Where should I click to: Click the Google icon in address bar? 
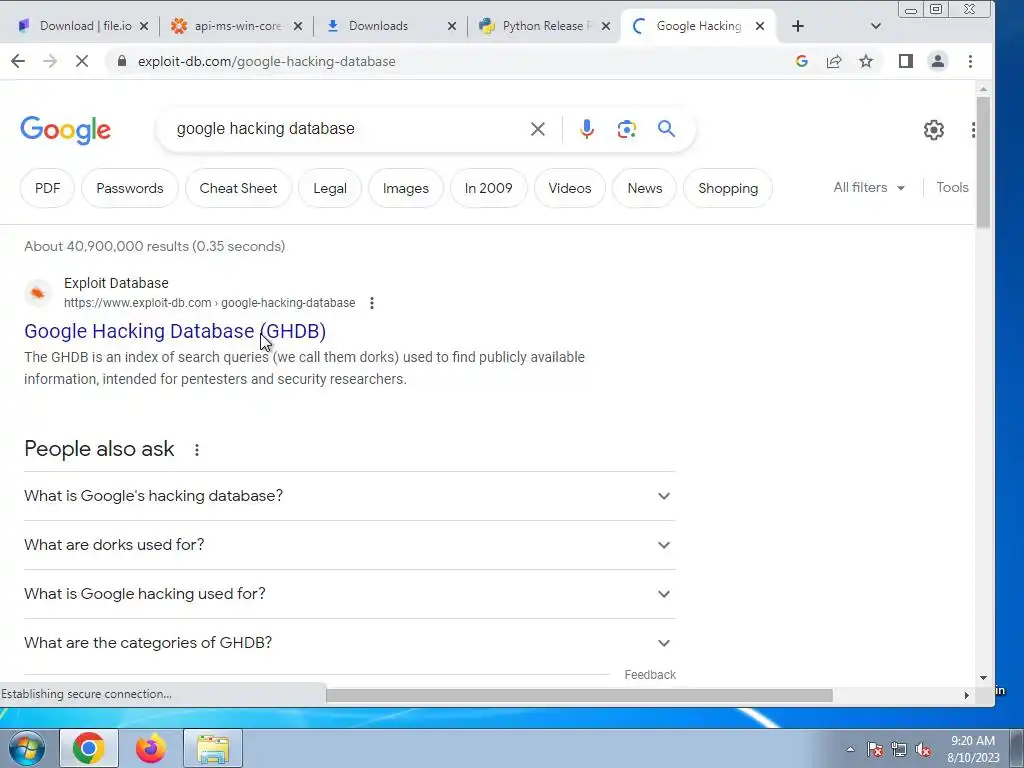coord(802,61)
